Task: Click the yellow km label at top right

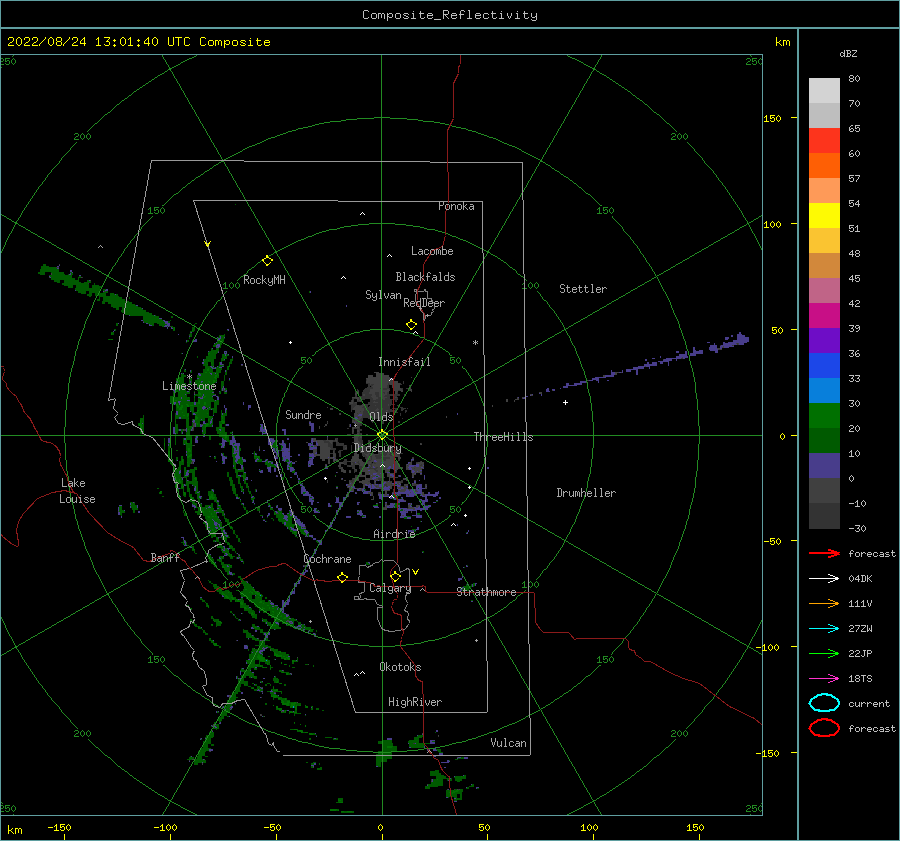Action: pyautogui.click(x=782, y=42)
